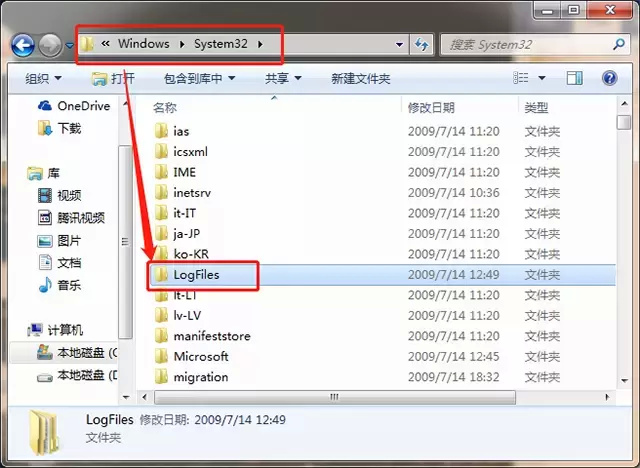Screen dimensions: 640x468
Task: Select 下载 in navigation pane
Action: [59, 128]
